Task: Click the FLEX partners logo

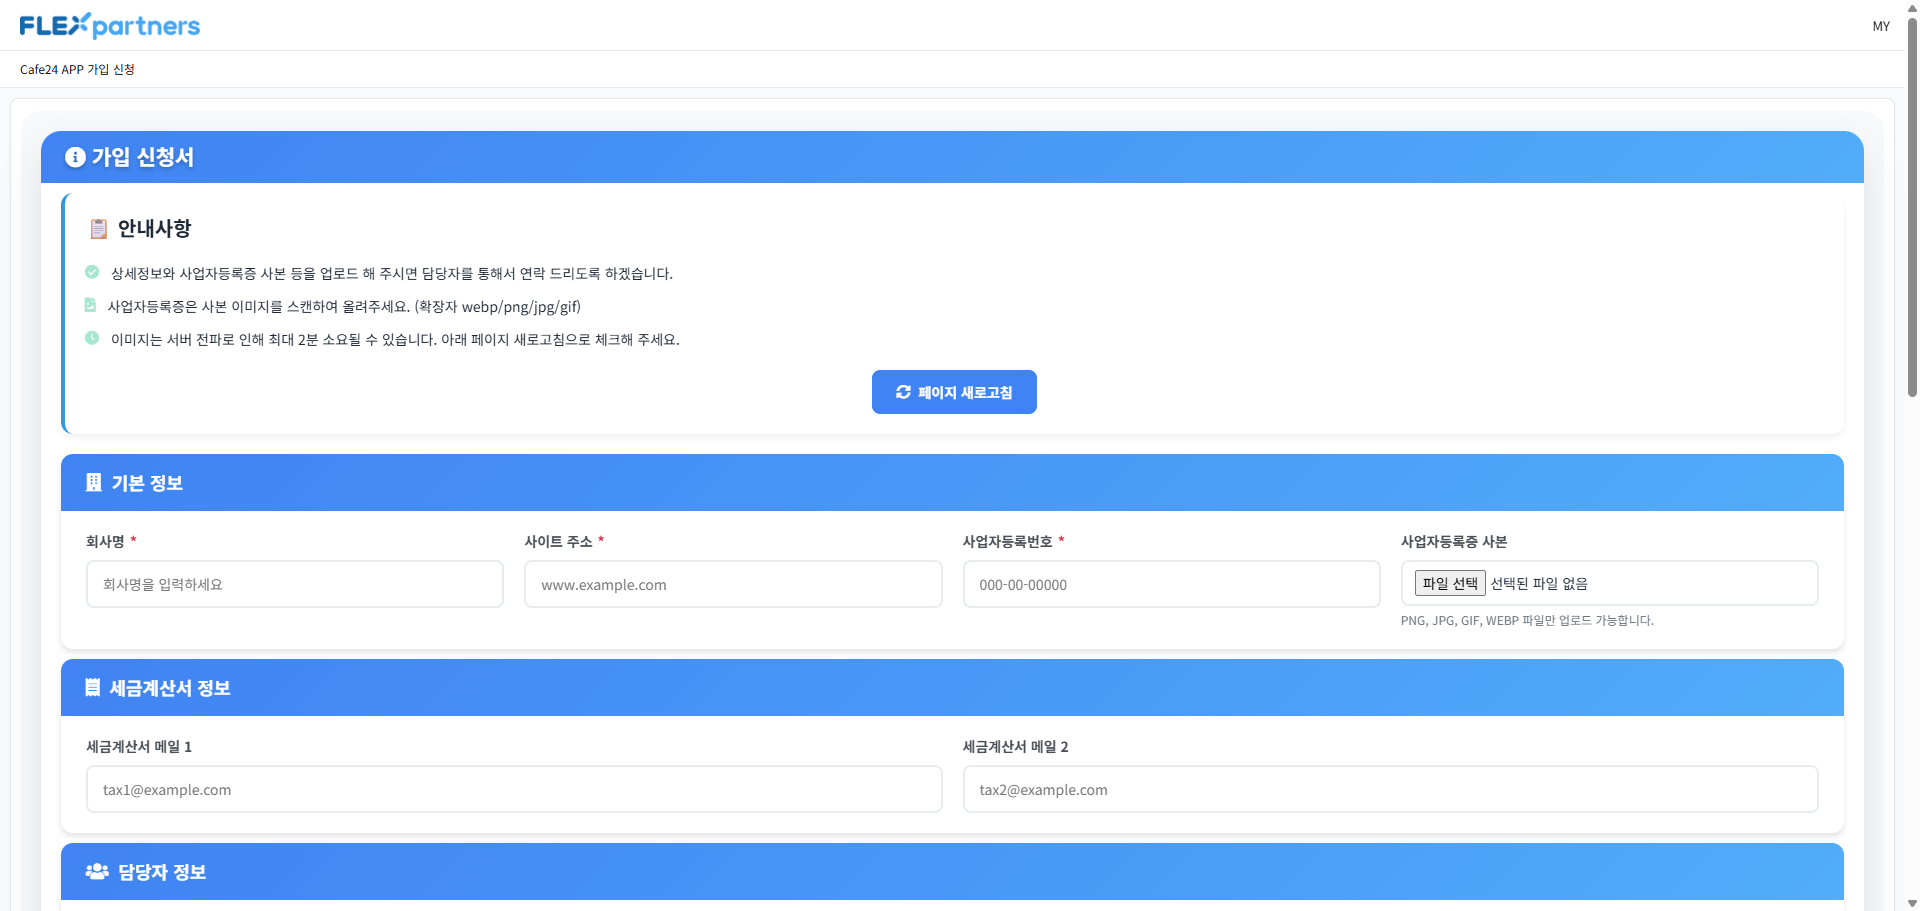Action: point(110,26)
